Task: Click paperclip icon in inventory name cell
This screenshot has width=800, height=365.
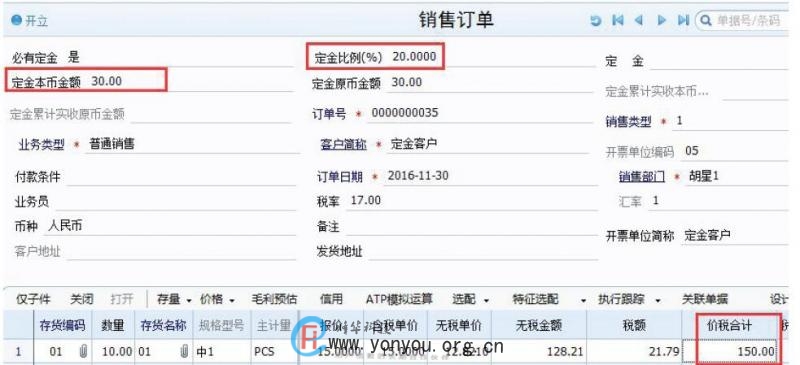Action: (x=184, y=351)
